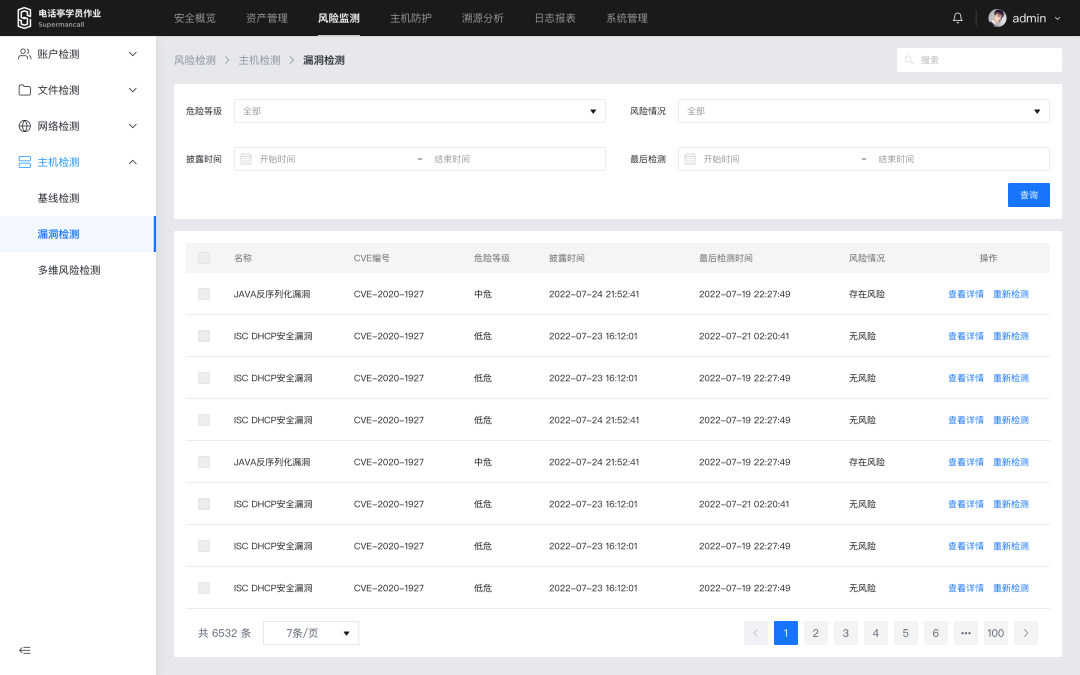Go to the next page using the right arrow
The image size is (1080, 675).
pos(1026,633)
